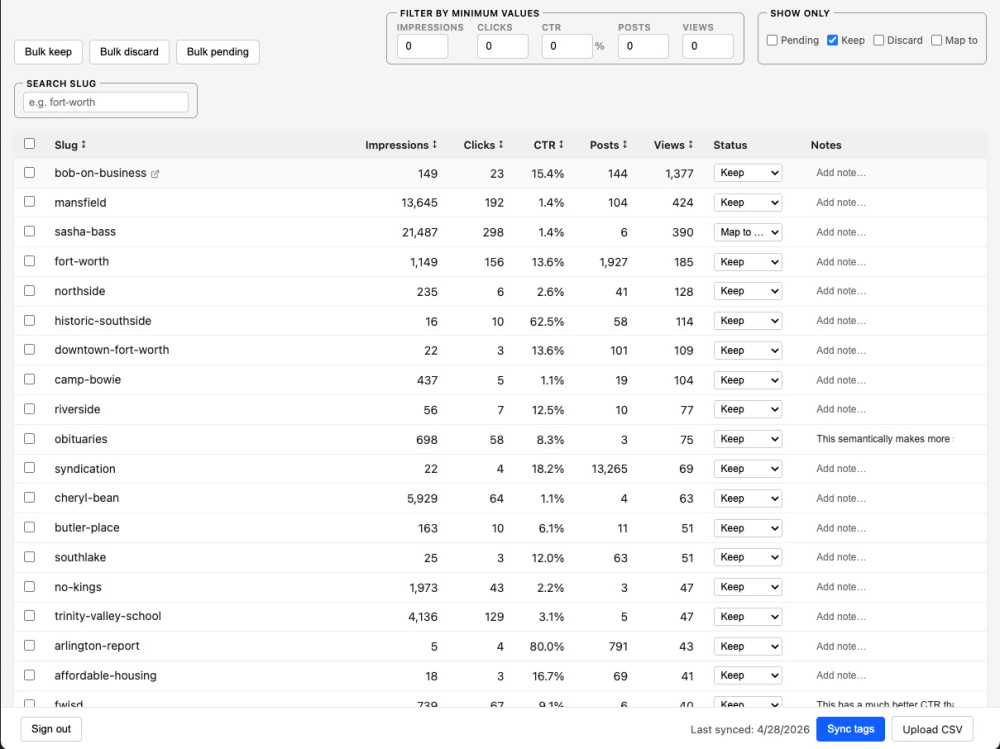Sort by Clicks column header
Screen dimensions: 1000x749
(x=483, y=145)
